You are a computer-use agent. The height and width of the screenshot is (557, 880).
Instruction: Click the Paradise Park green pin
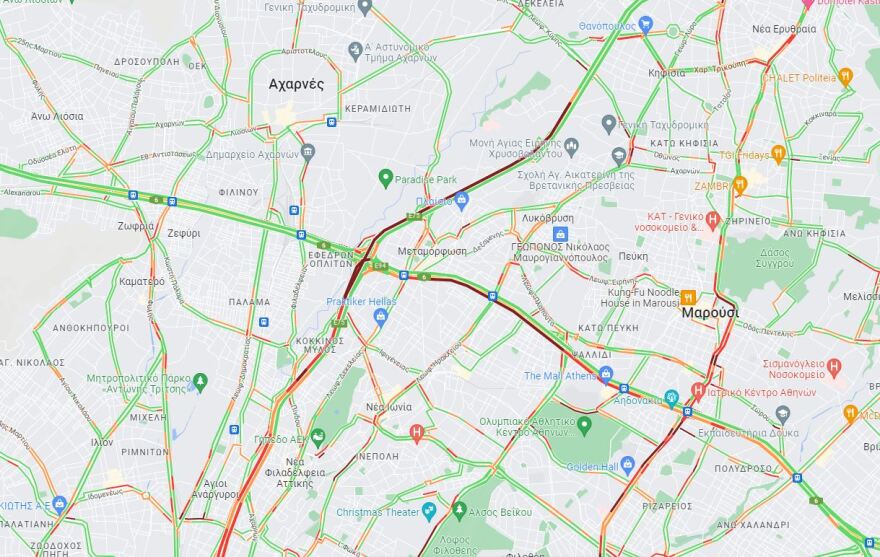coord(385,179)
